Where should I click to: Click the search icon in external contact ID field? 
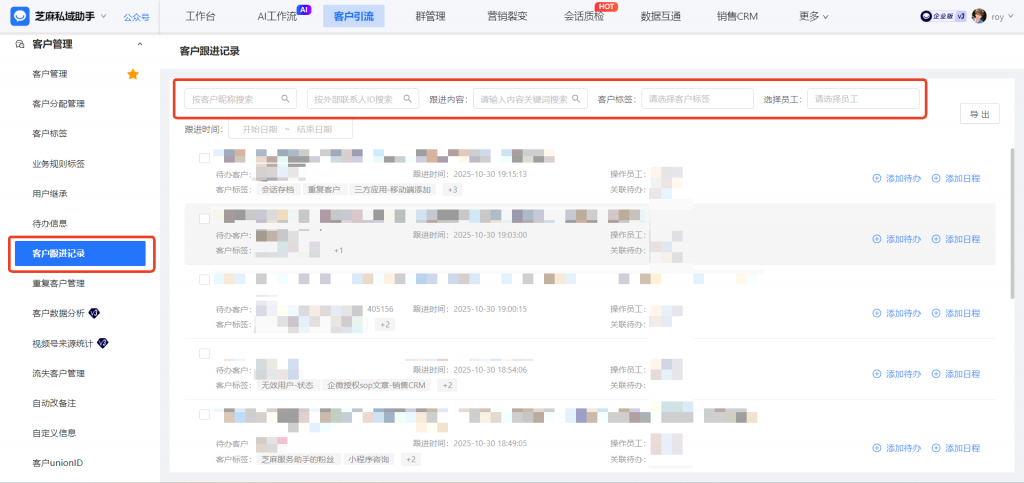click(408, 99)
